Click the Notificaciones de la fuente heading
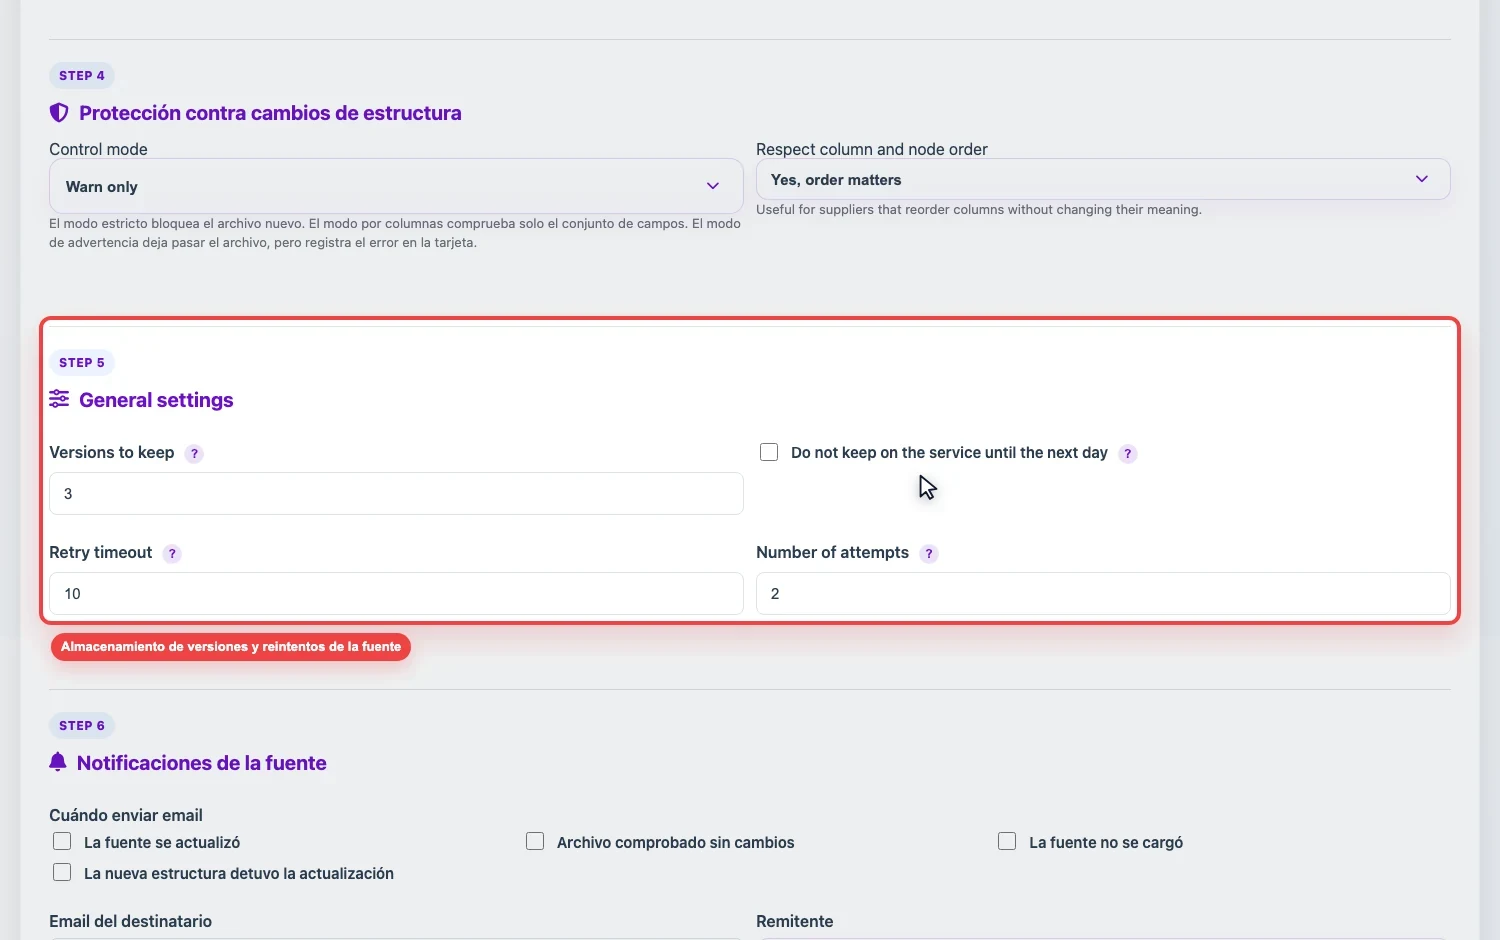This screenshot has height=940, width=1500. 202,763
